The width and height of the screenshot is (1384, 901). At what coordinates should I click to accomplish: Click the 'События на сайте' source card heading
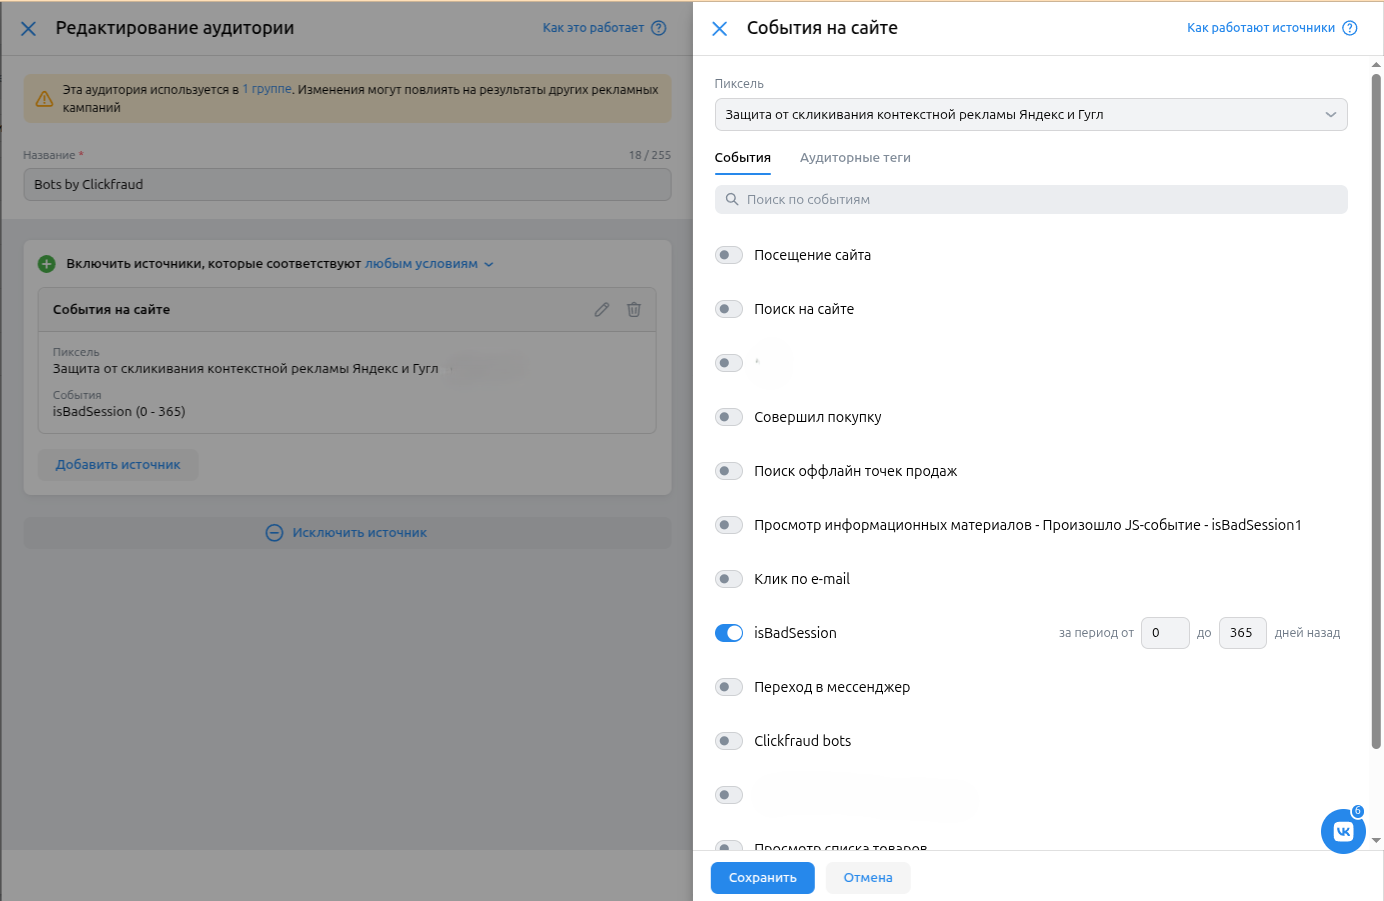pyautogui.click(x=111, y=309)
